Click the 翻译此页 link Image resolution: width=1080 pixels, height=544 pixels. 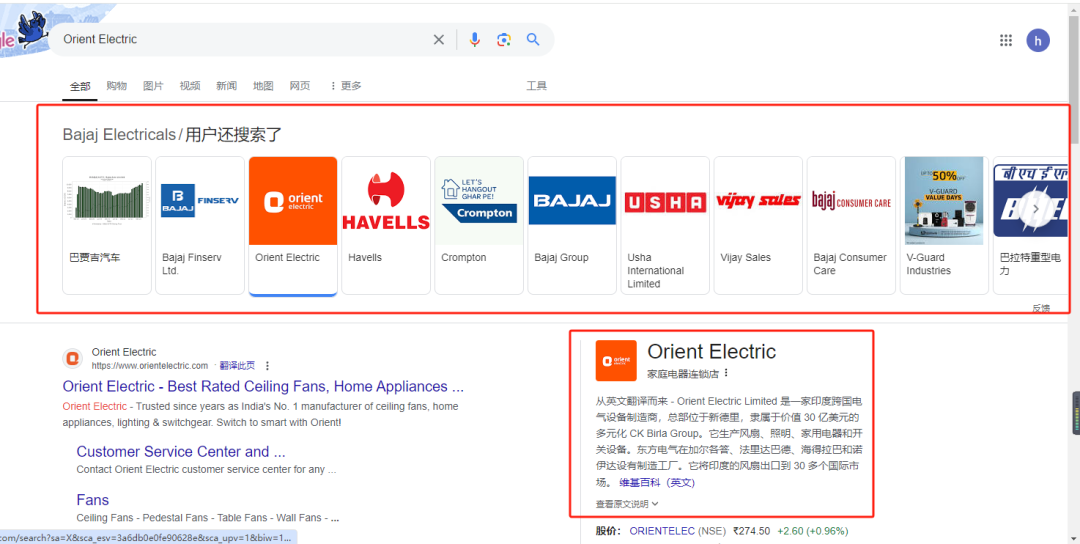pyautogui.click(x=238, y=366)
